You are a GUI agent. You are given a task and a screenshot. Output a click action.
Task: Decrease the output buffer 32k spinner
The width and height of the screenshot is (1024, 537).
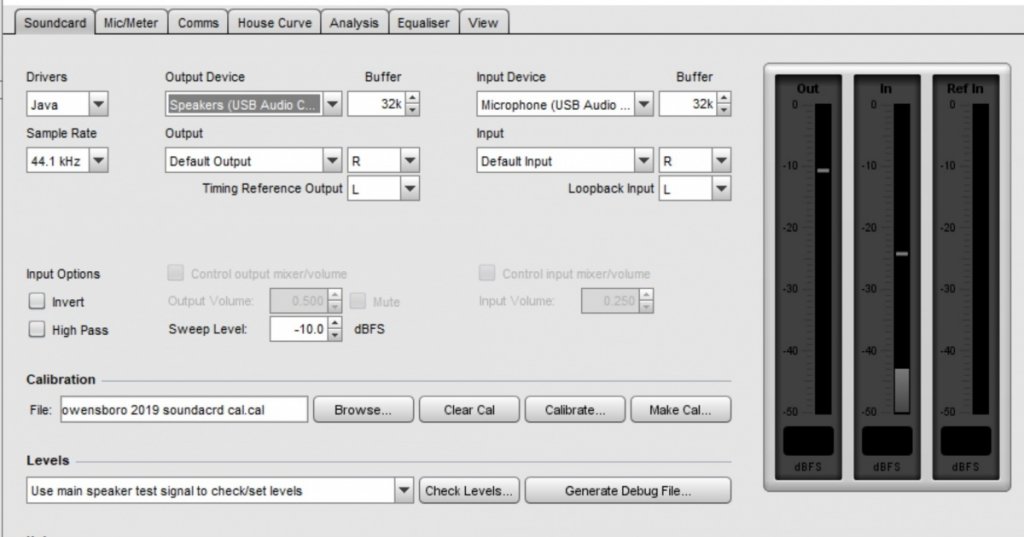[412, 110]
